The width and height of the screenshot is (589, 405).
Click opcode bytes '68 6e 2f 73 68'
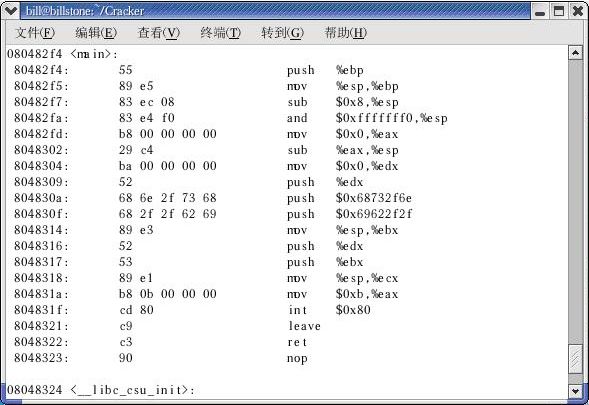(x=168, y=198)
